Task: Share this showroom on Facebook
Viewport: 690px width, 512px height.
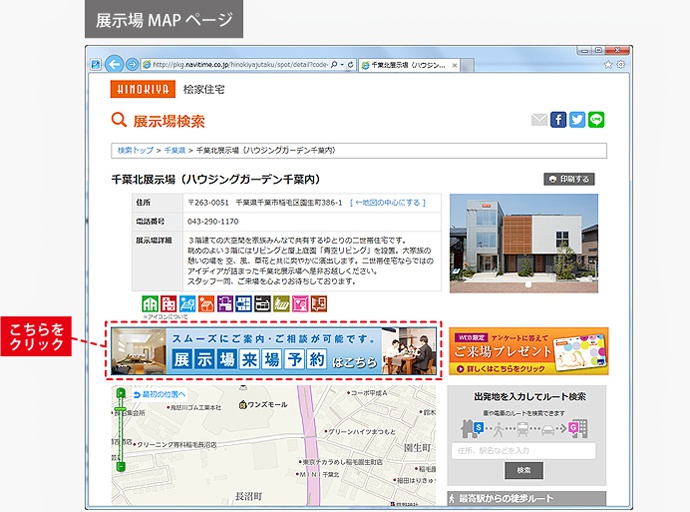Action: click(x=558, y=120)
